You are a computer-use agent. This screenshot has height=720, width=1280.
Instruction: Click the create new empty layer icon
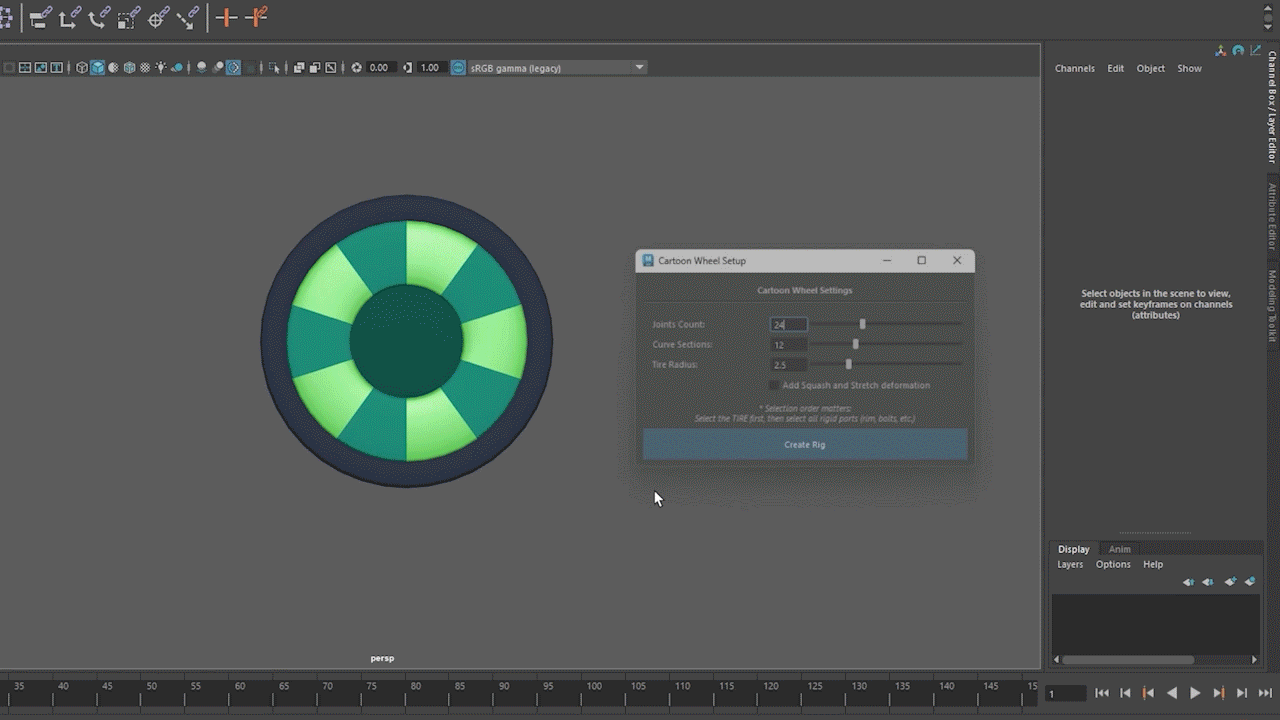(1230, 581)
